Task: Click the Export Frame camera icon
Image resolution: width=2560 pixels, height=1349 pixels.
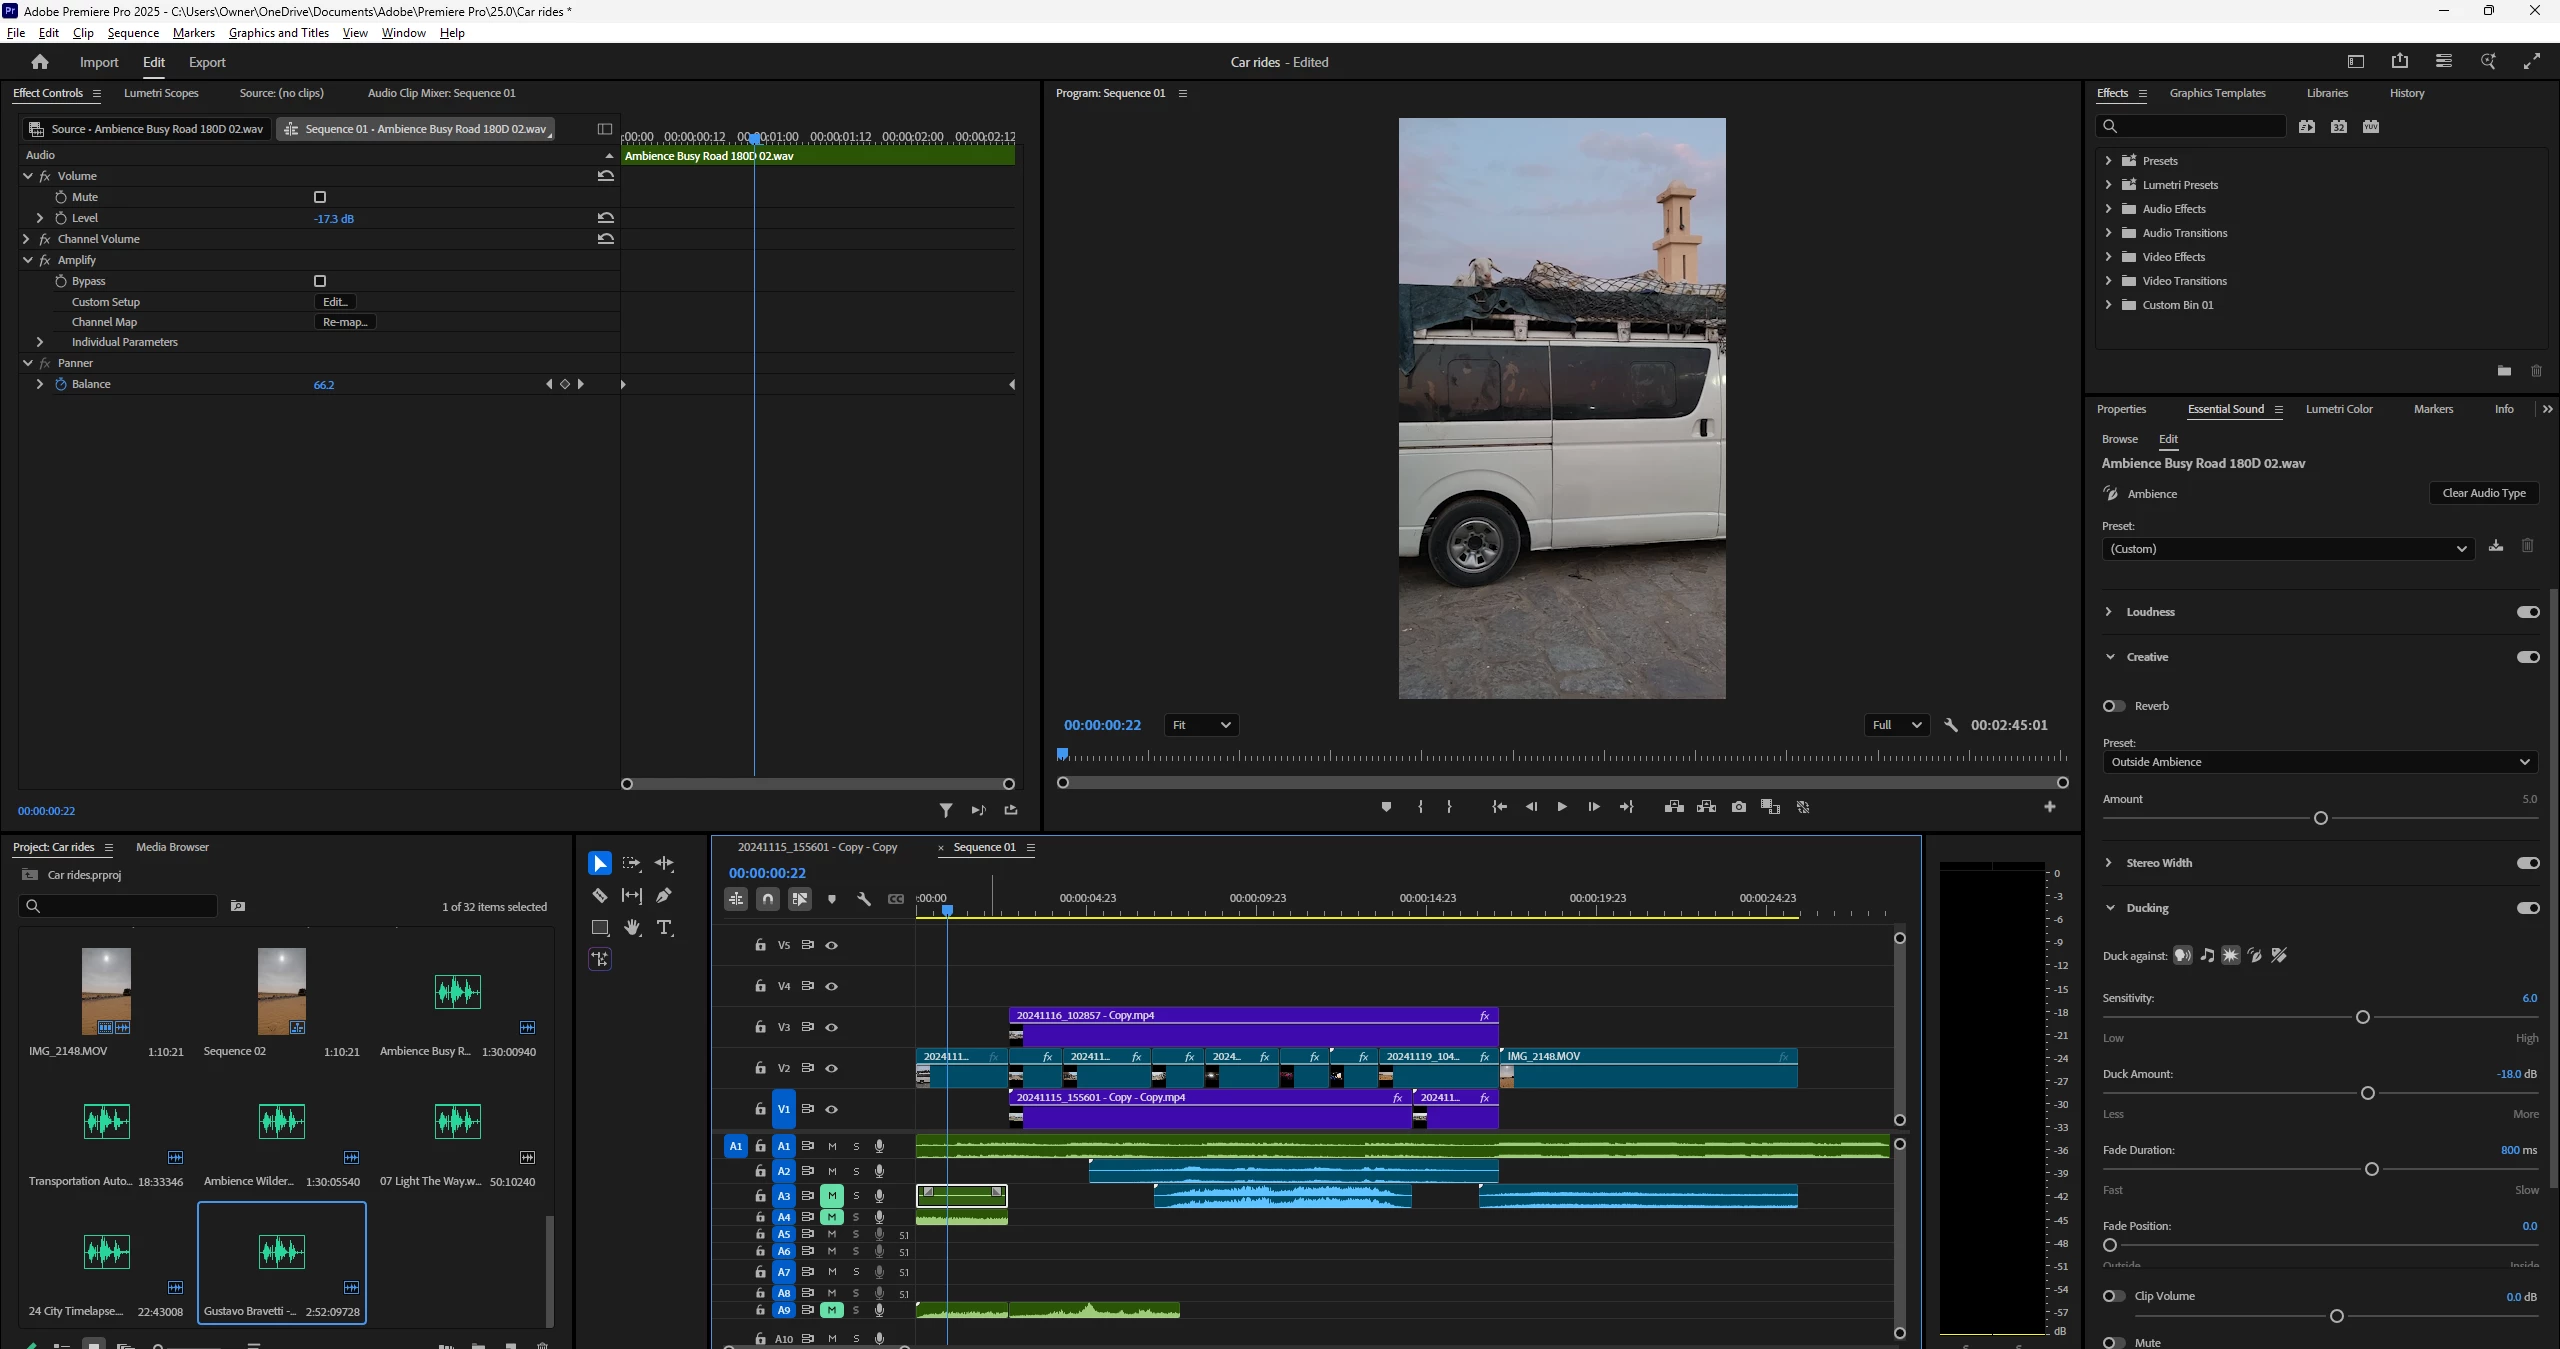Action: pyautogui.click(x=1739, y=807)
